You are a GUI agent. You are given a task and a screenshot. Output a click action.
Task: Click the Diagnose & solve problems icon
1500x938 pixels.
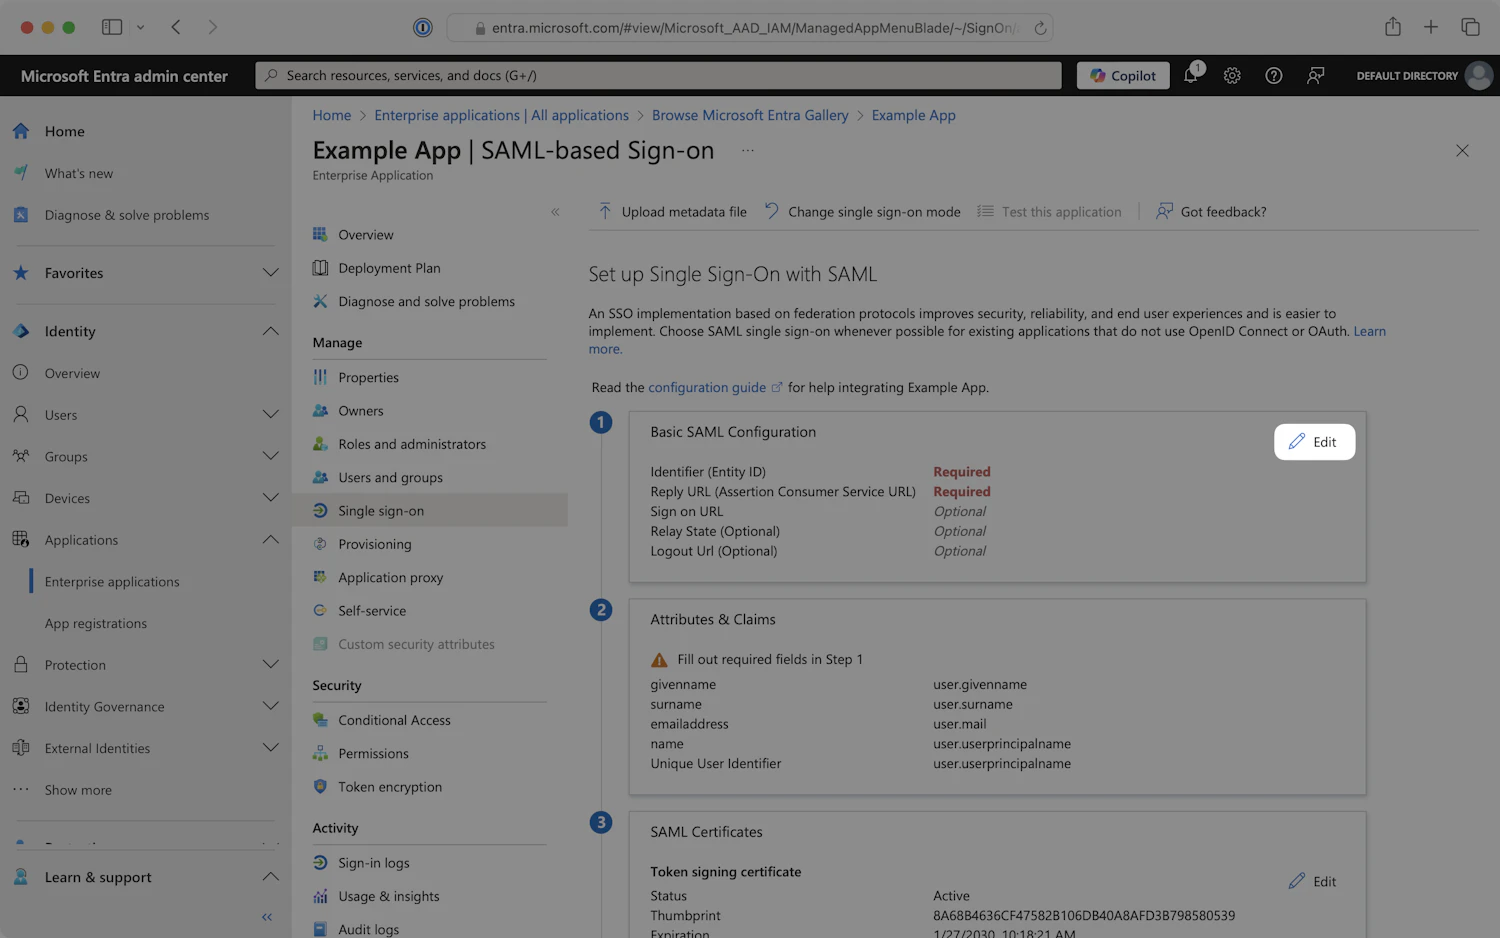coord(21,215)
